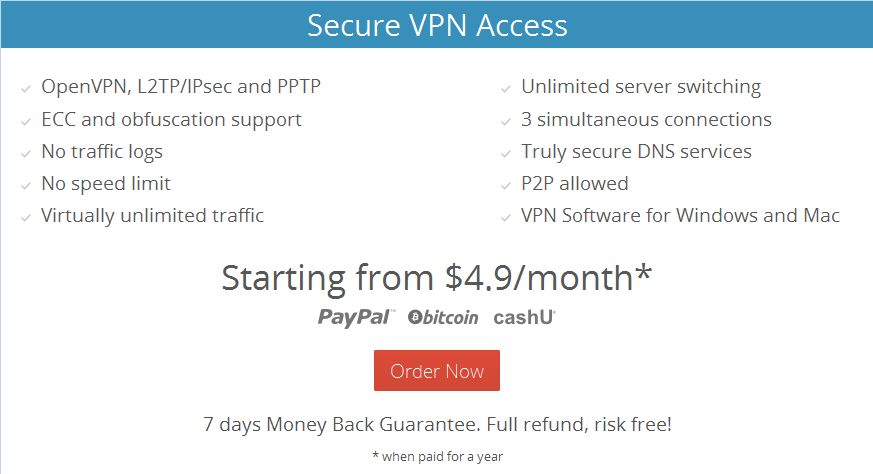Click the 7 days Money Back Guarantee text
The height and width of the screenshot is (474, 873).
pos(438,424)
